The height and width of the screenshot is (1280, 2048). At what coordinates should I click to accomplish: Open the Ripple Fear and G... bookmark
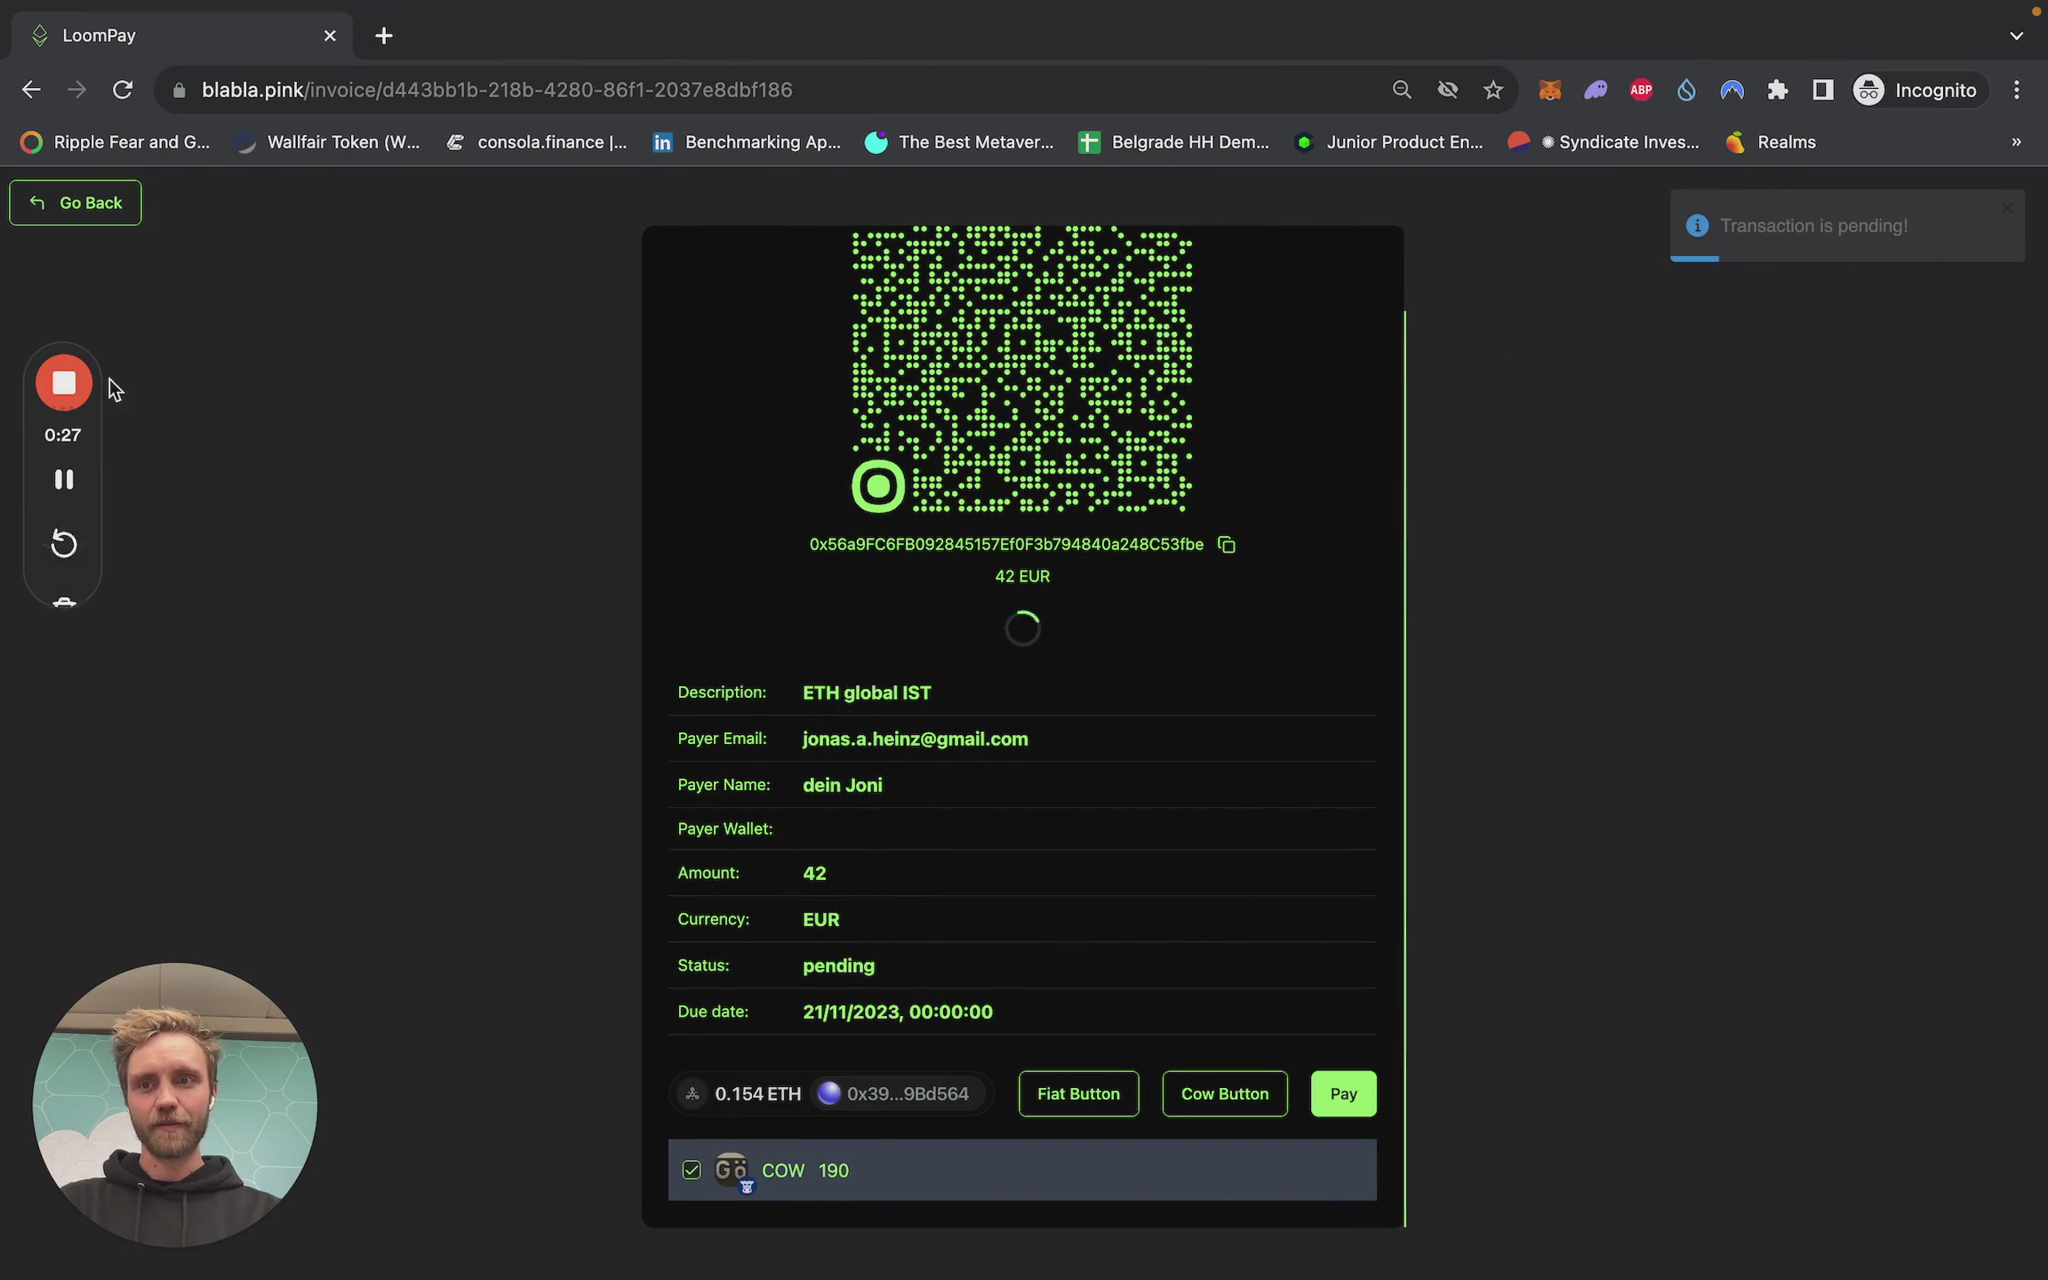coord(116,142)
